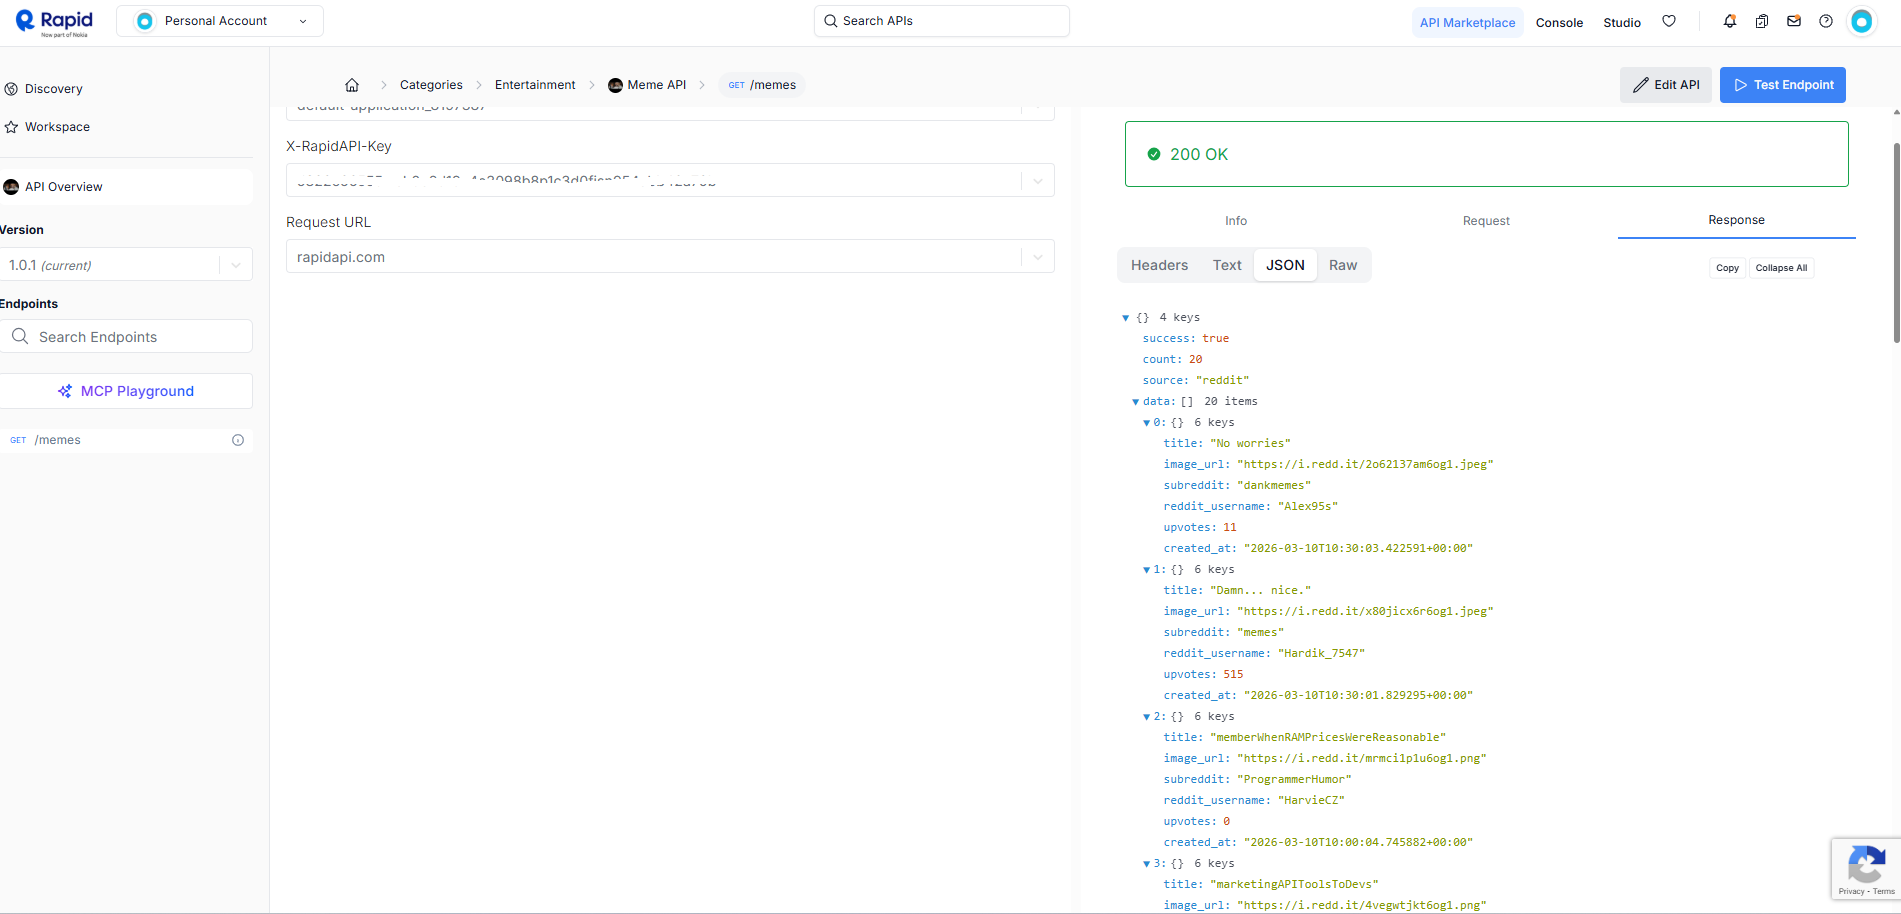This screenshot has height=914, width=1901.
Task: Click the "HarvieCZ" username value
Action: point(1311,801)
